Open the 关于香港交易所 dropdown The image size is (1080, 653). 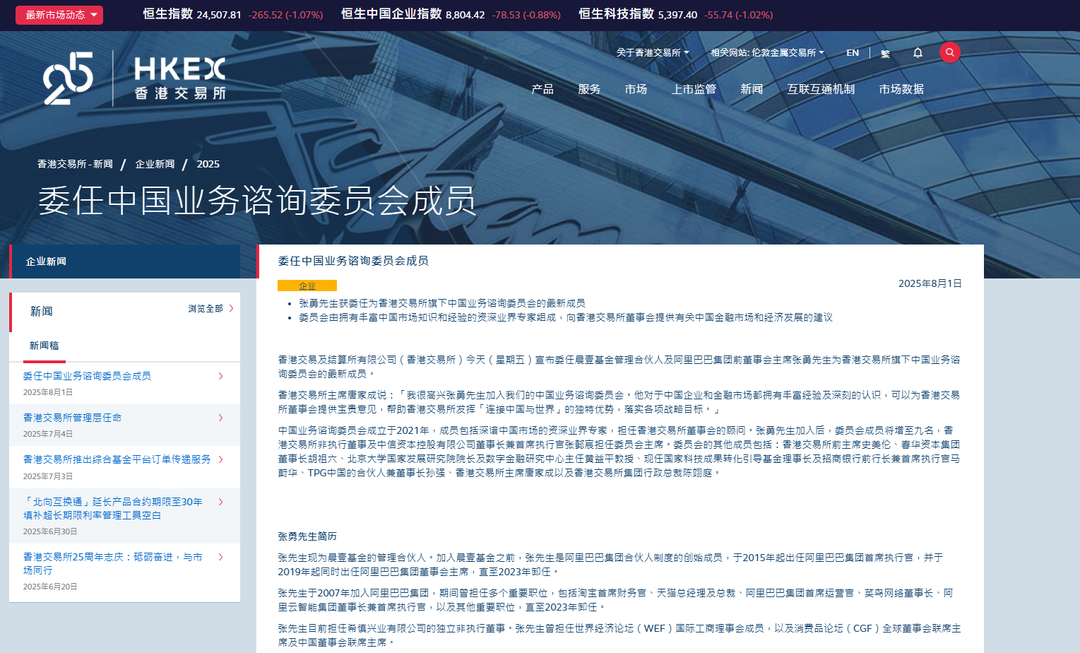point(652,52)
